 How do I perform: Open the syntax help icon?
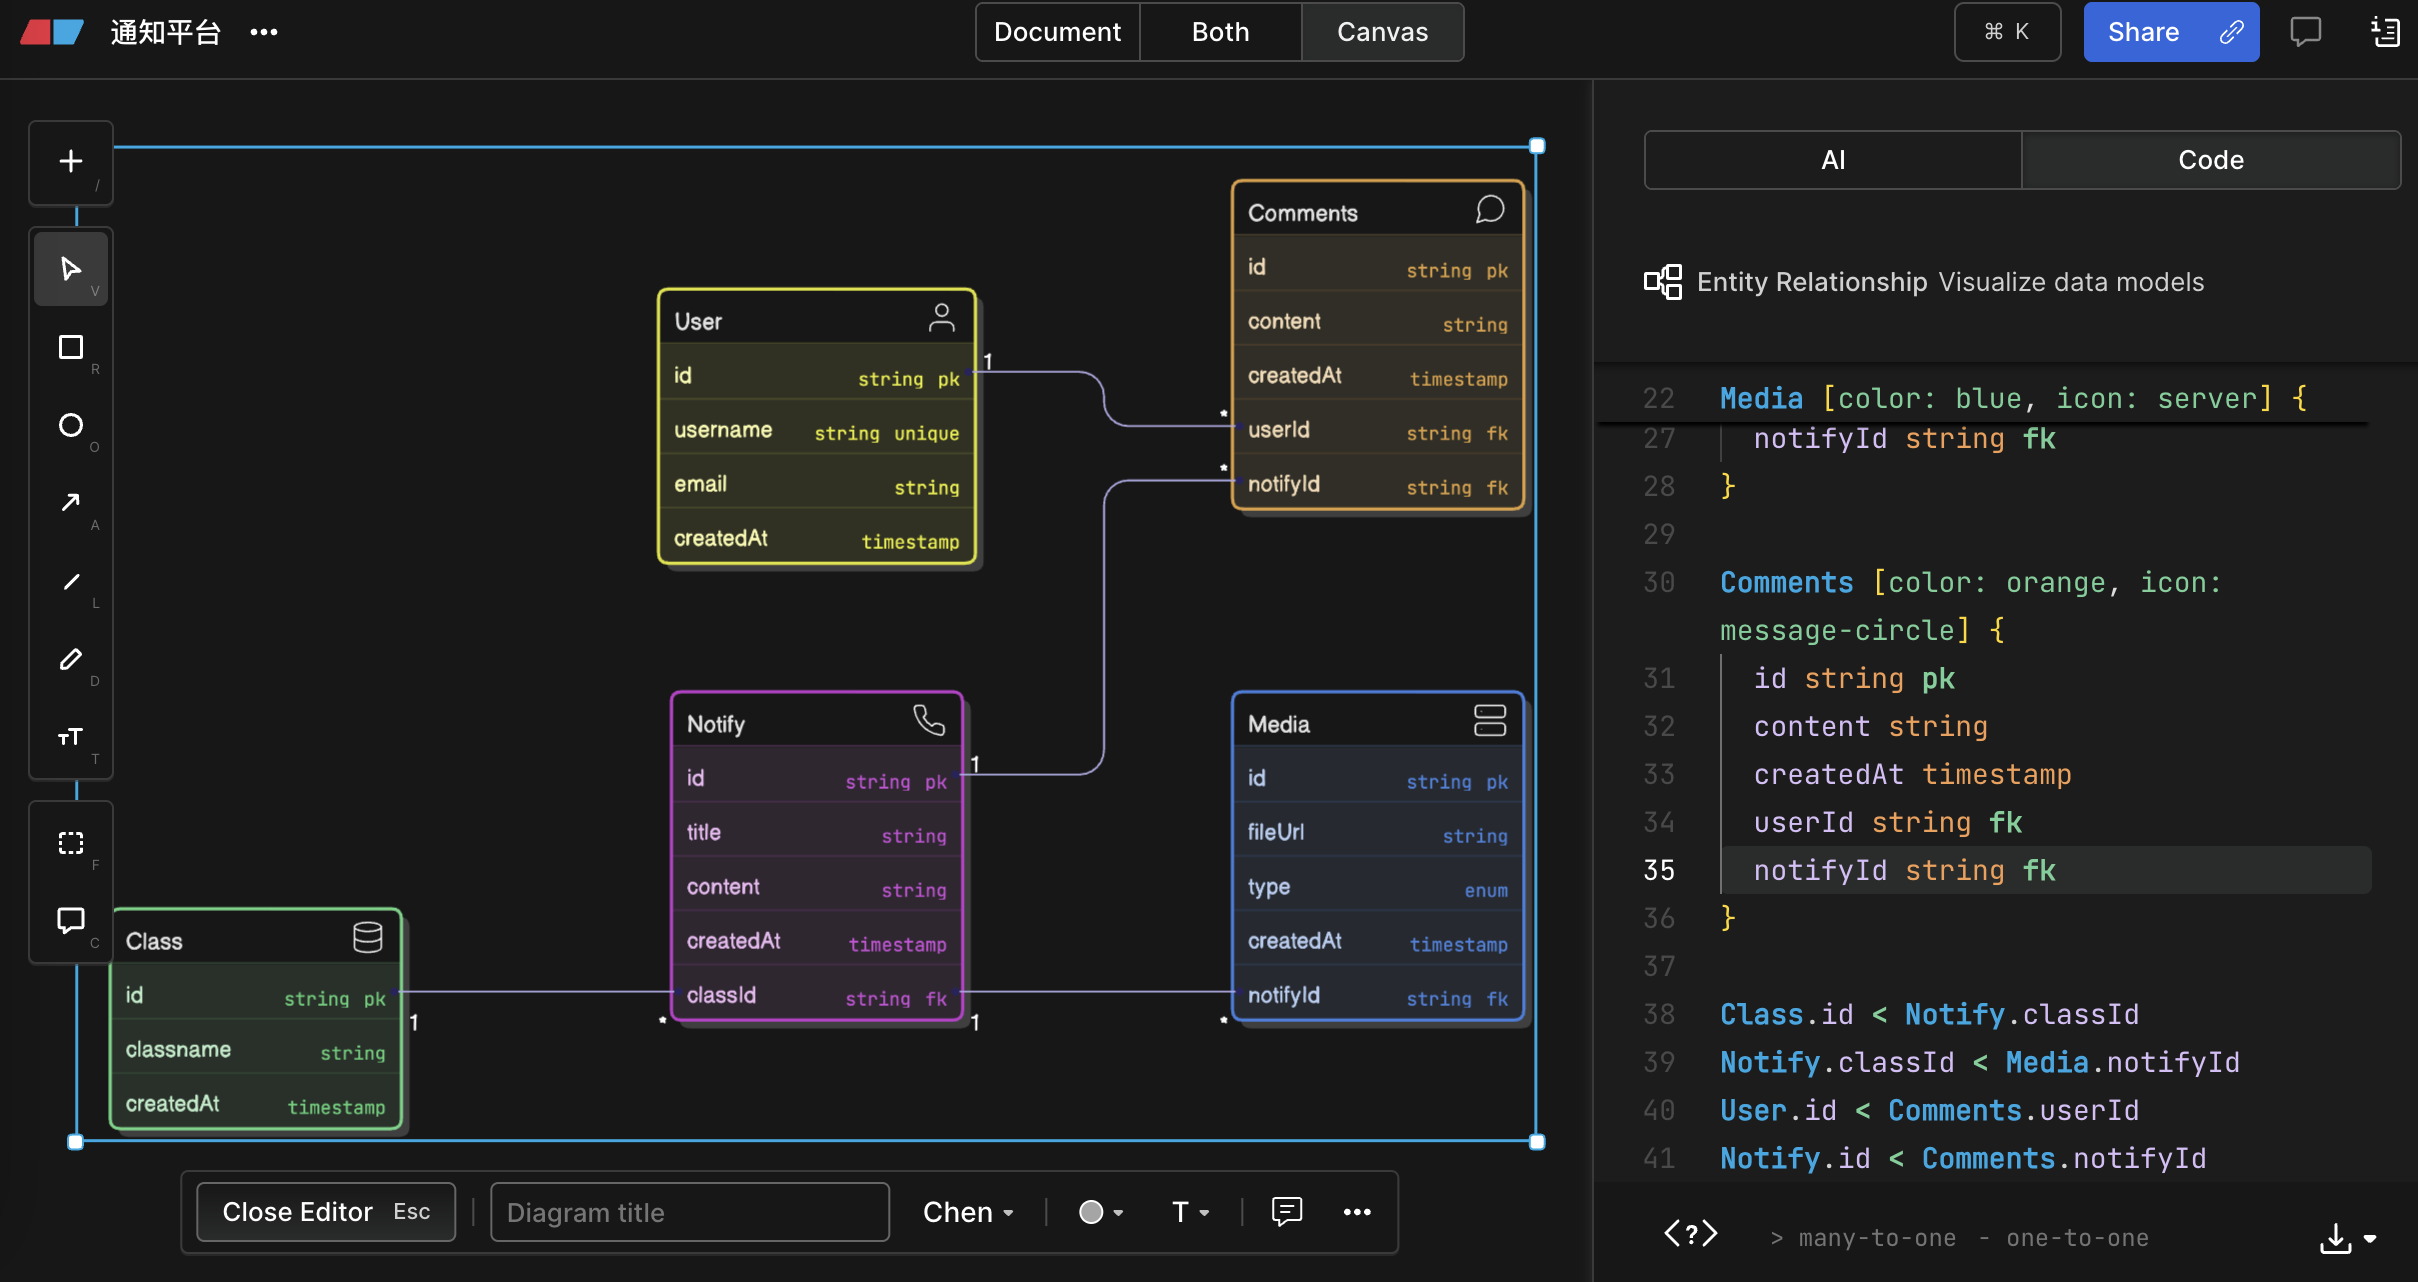point(1691,1235)
